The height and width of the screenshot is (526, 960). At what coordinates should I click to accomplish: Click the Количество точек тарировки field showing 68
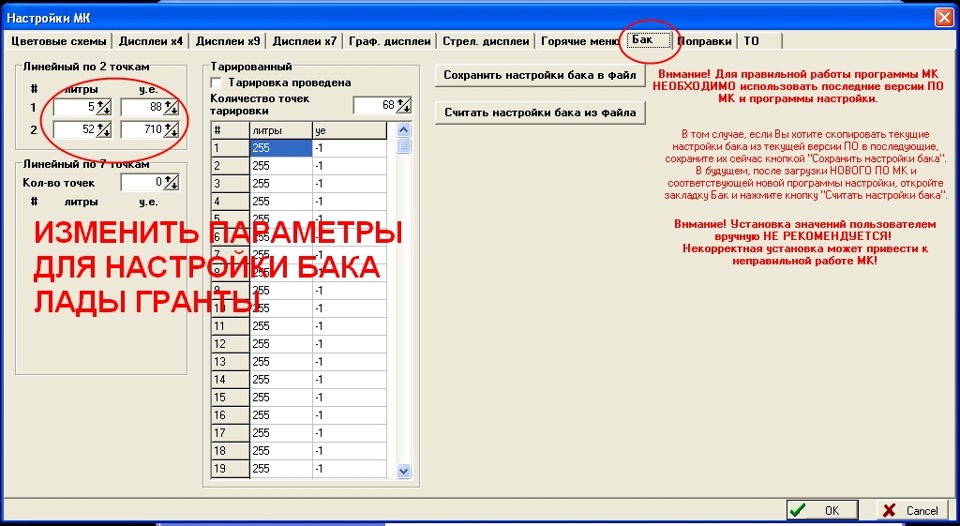point(375,105)
